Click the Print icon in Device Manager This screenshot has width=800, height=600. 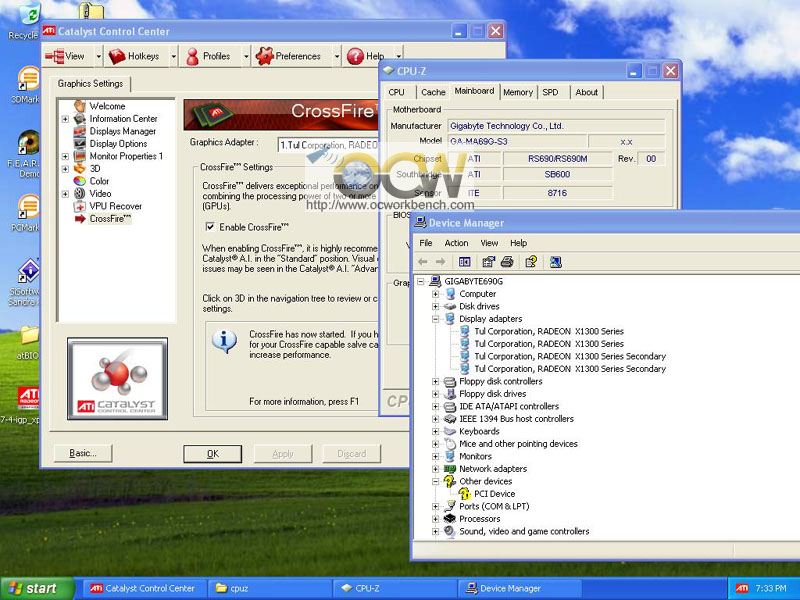point(507,262)
